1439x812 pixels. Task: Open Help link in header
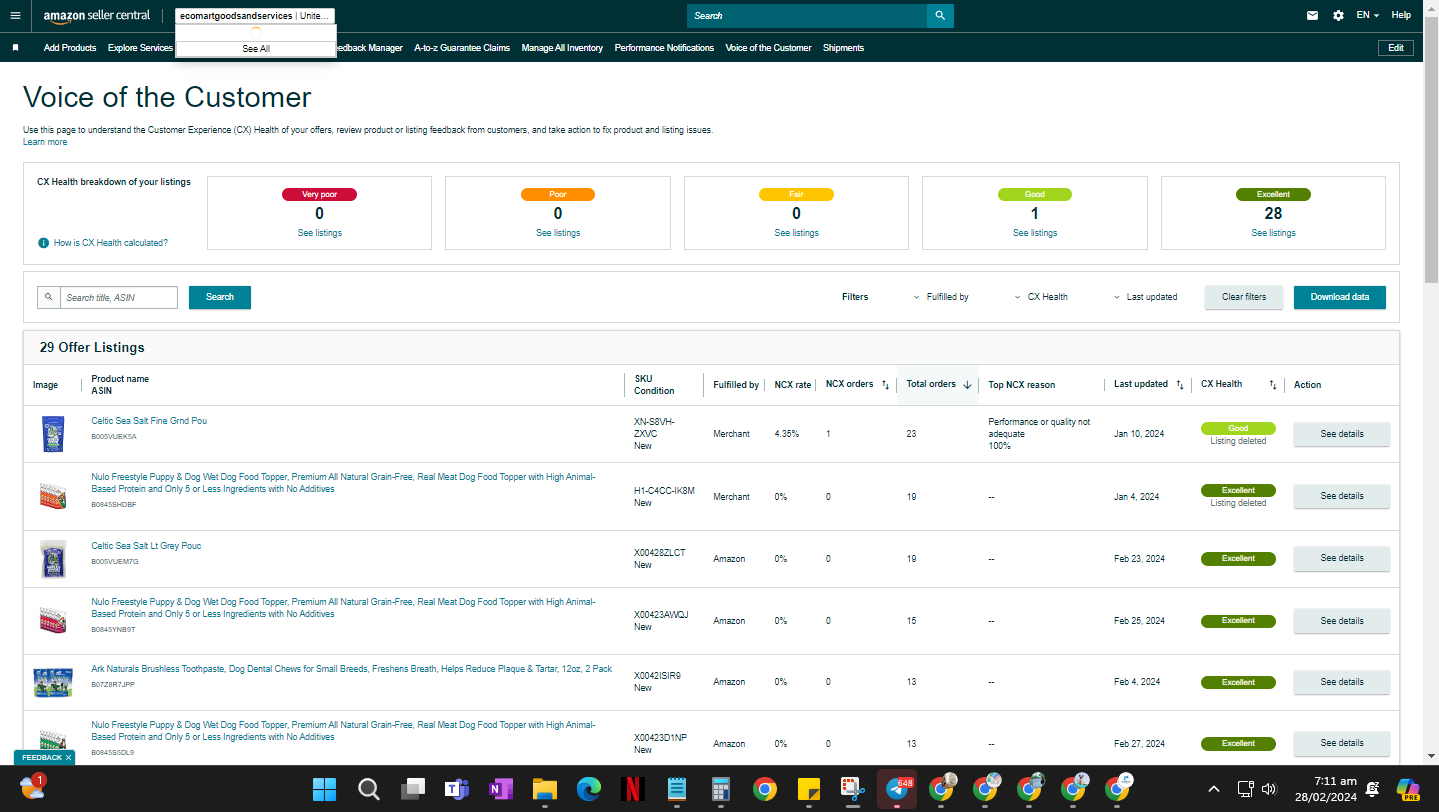tap(1401, 16)
